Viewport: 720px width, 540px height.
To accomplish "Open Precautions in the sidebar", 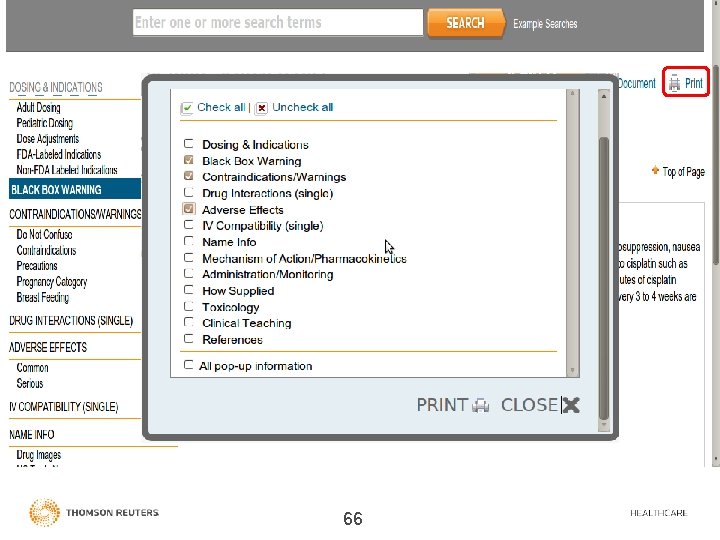I will (x=37, y=266).
